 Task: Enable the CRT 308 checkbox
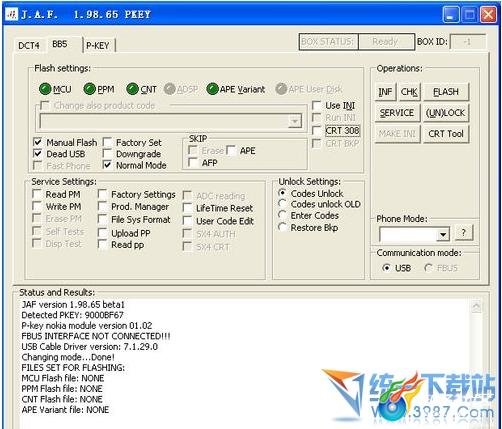pyautogui.click(x=316, y=130)
